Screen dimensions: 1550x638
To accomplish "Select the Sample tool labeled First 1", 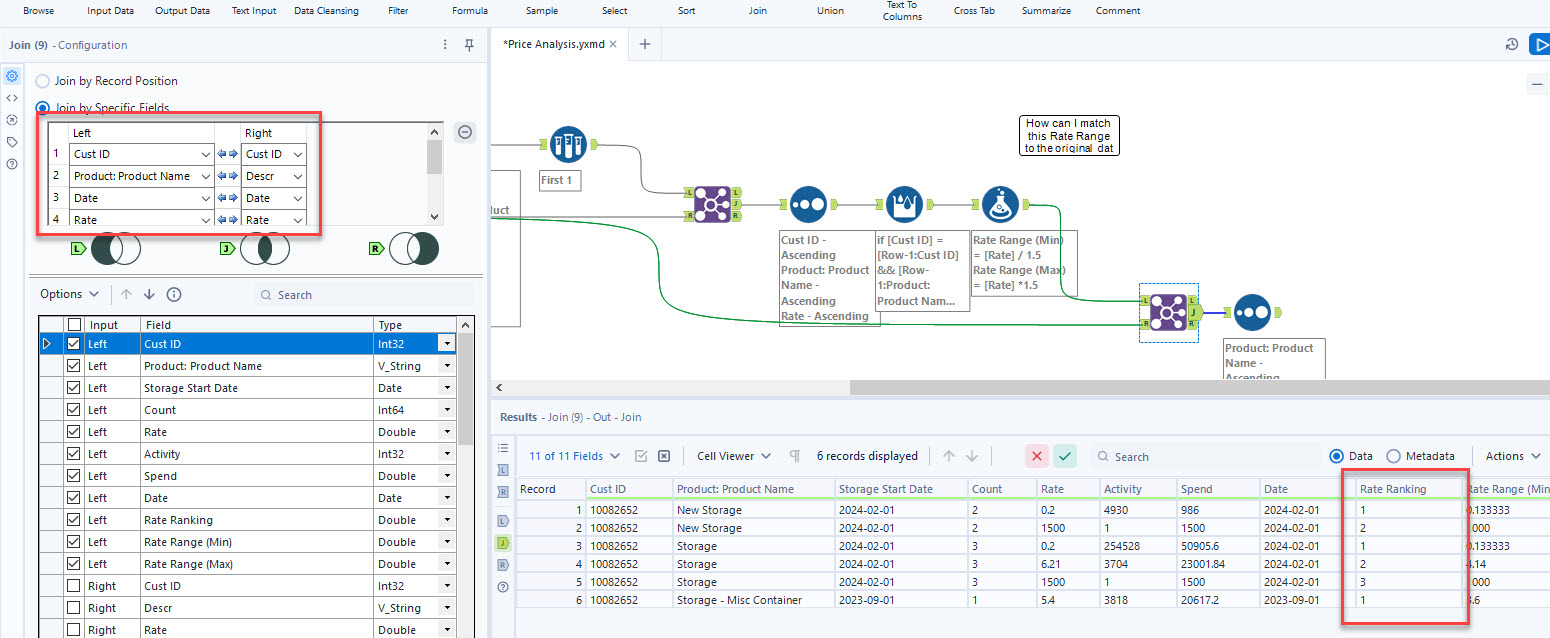I will coord(568,144).
